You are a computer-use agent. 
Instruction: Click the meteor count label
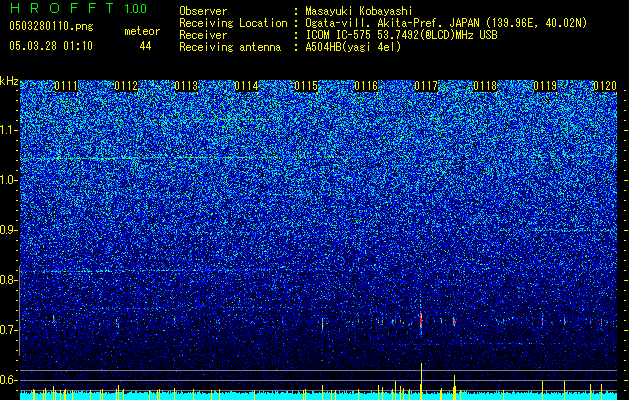(142, 31)
